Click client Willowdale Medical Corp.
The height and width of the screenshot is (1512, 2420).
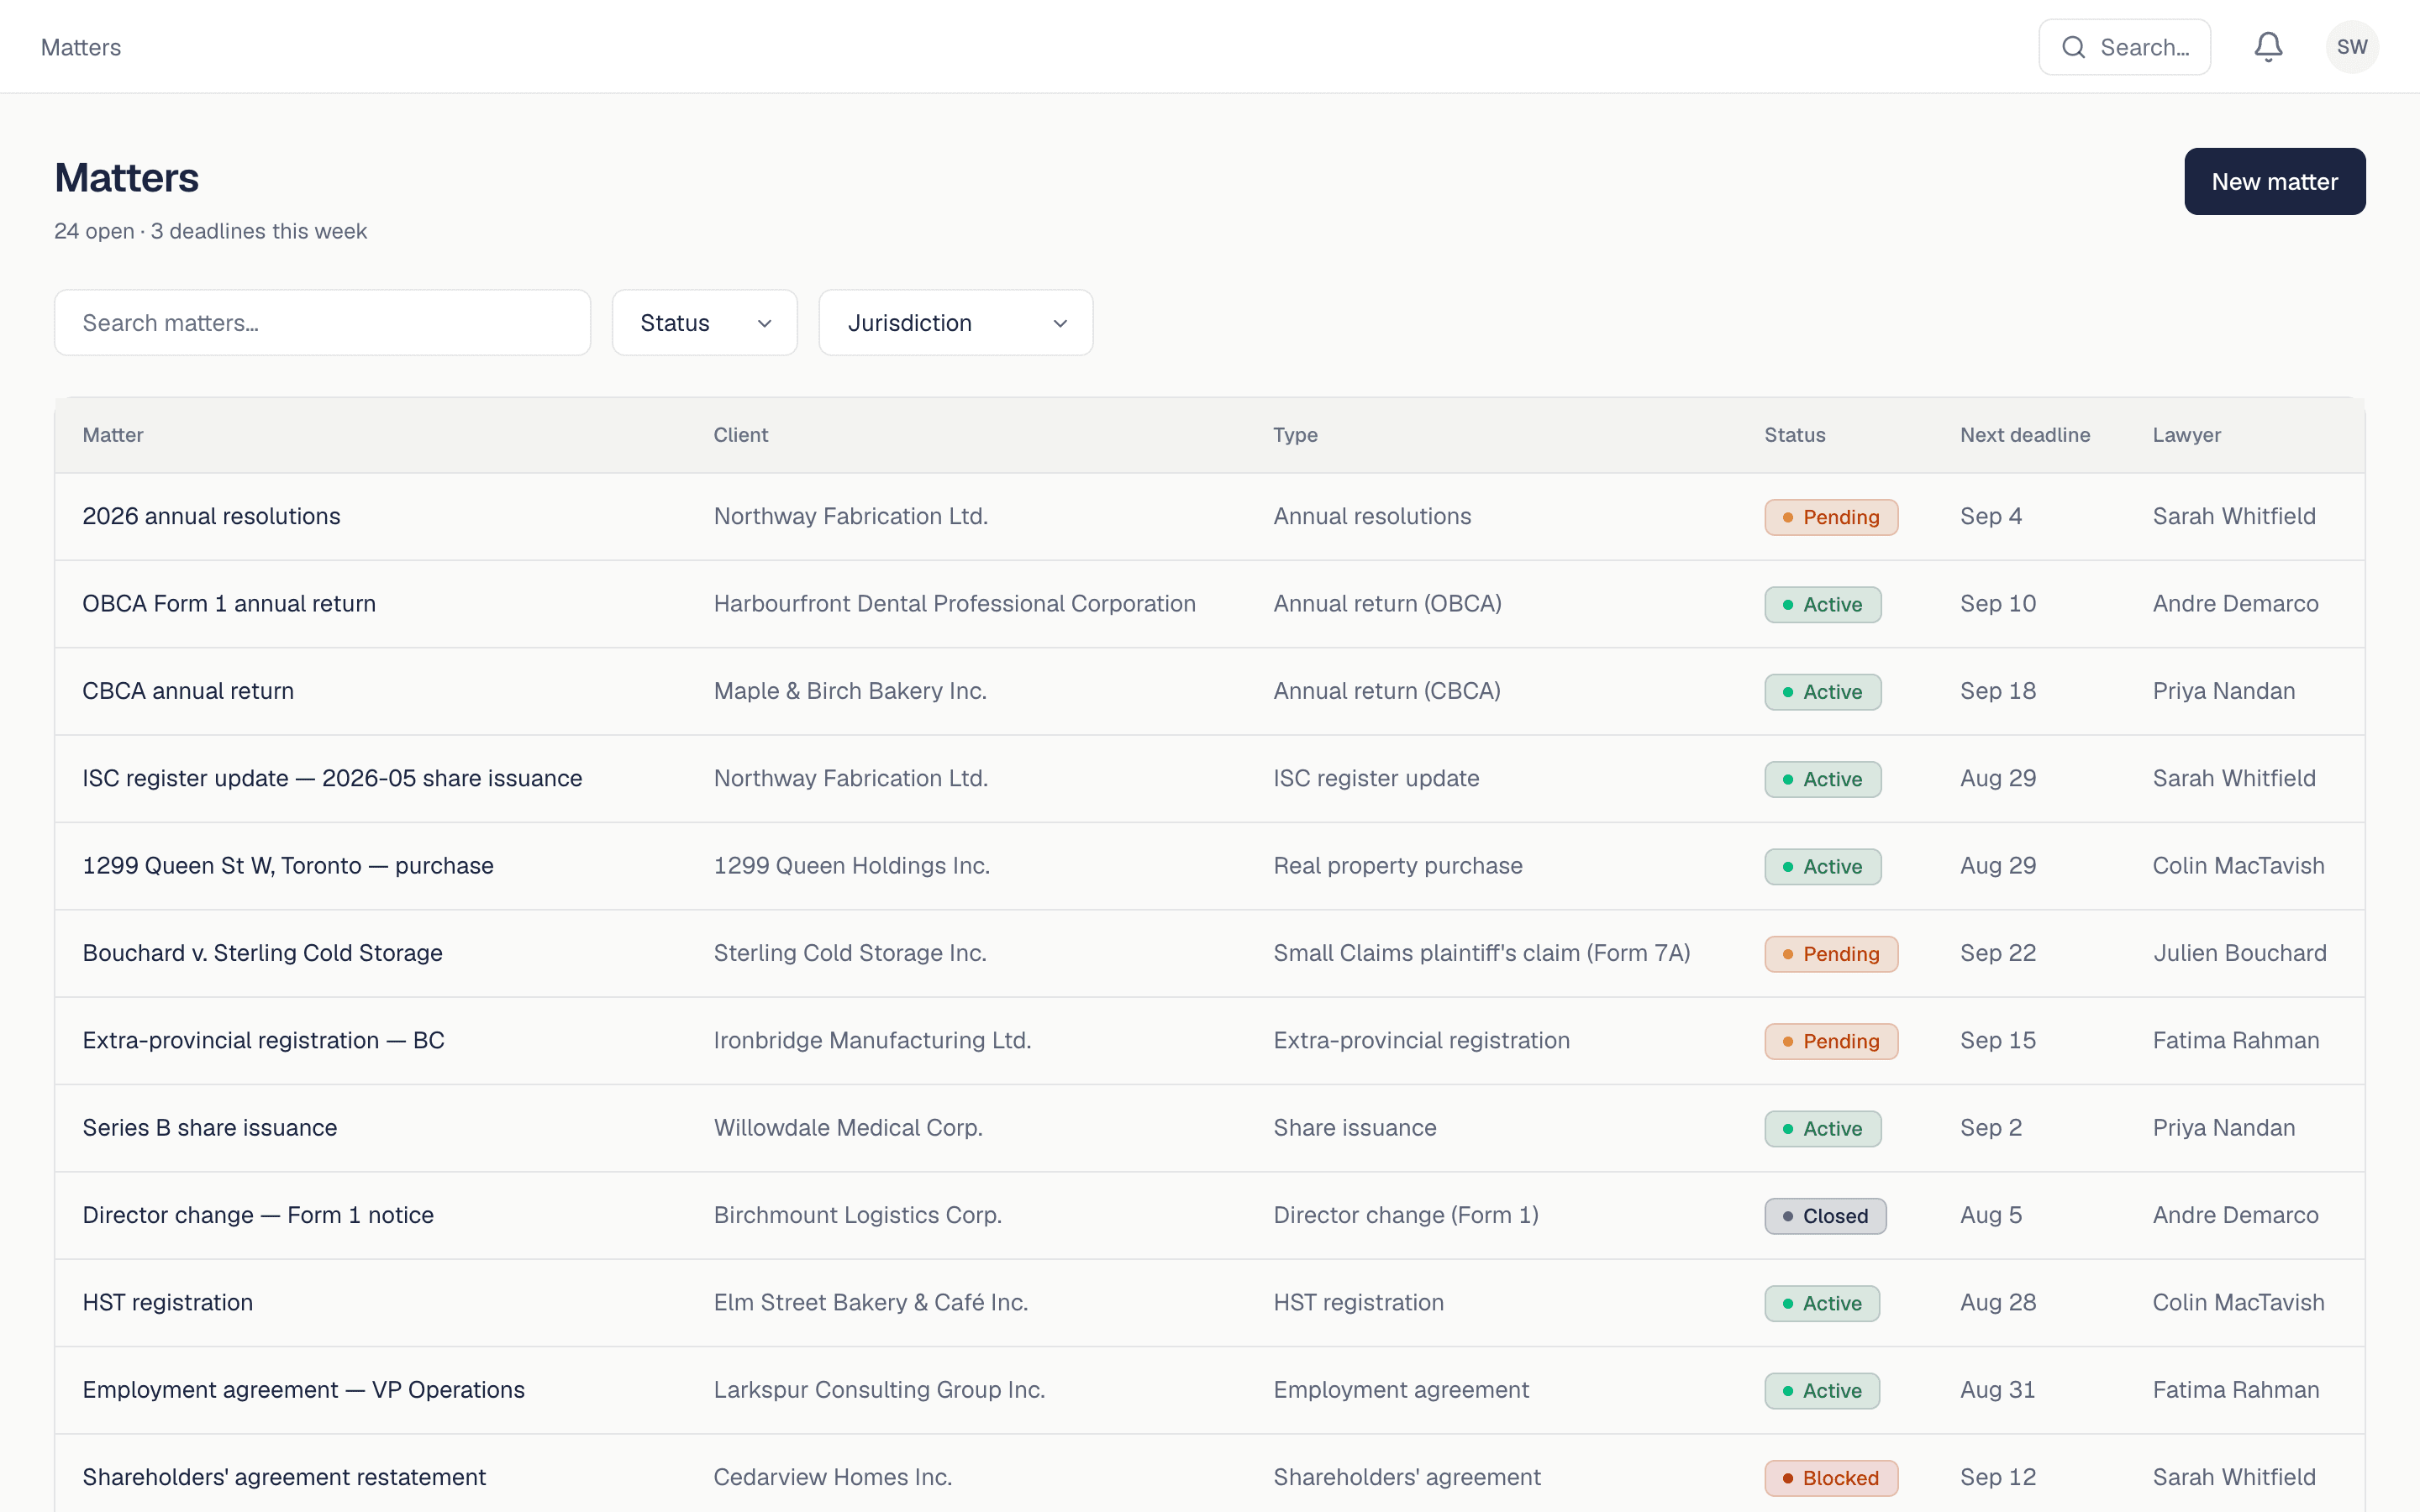[848, 1128]
